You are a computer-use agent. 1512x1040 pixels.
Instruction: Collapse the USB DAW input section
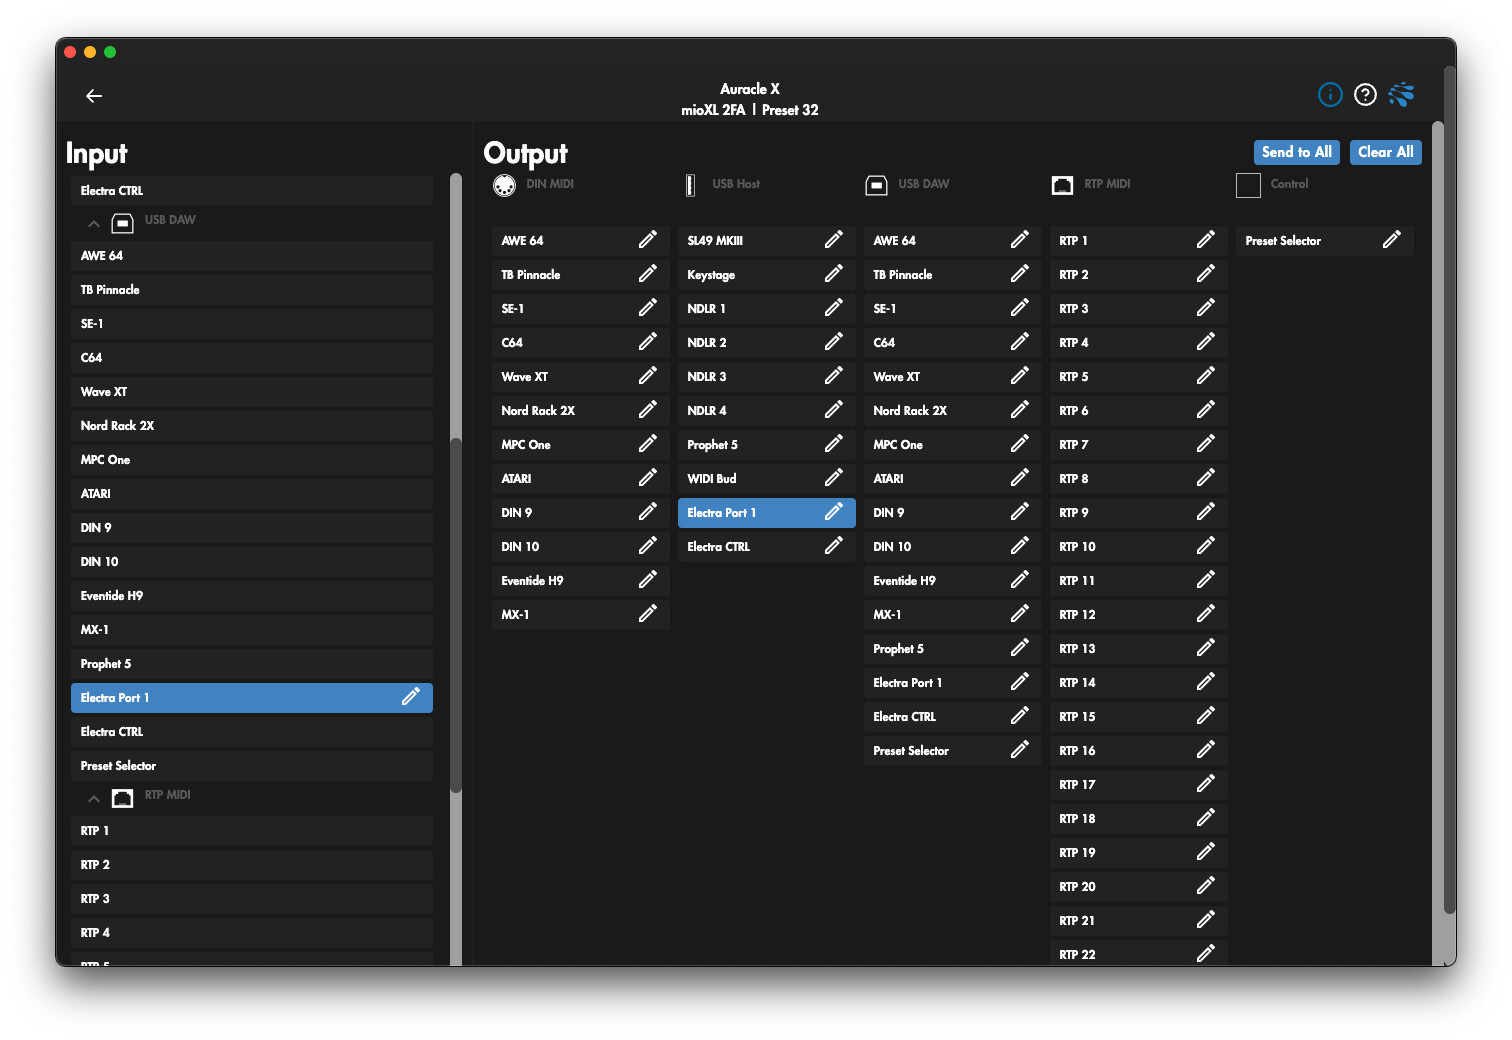[x=93, y=222]
